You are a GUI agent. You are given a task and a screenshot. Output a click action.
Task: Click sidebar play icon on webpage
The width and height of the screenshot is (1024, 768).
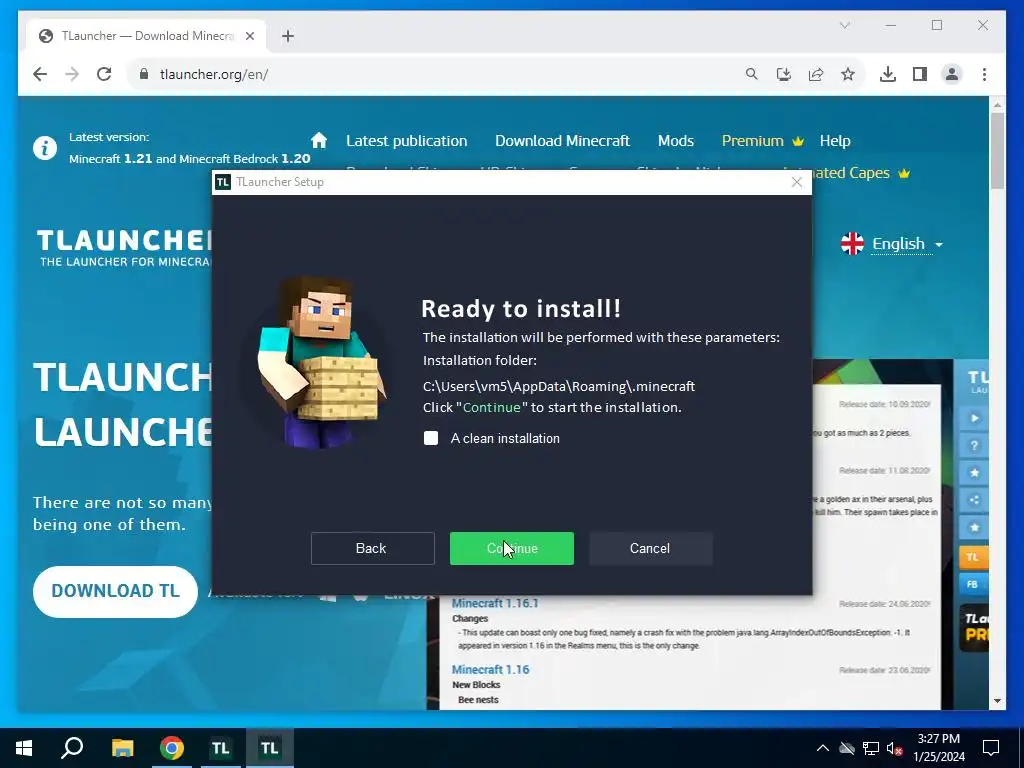[x=974, y=418]
